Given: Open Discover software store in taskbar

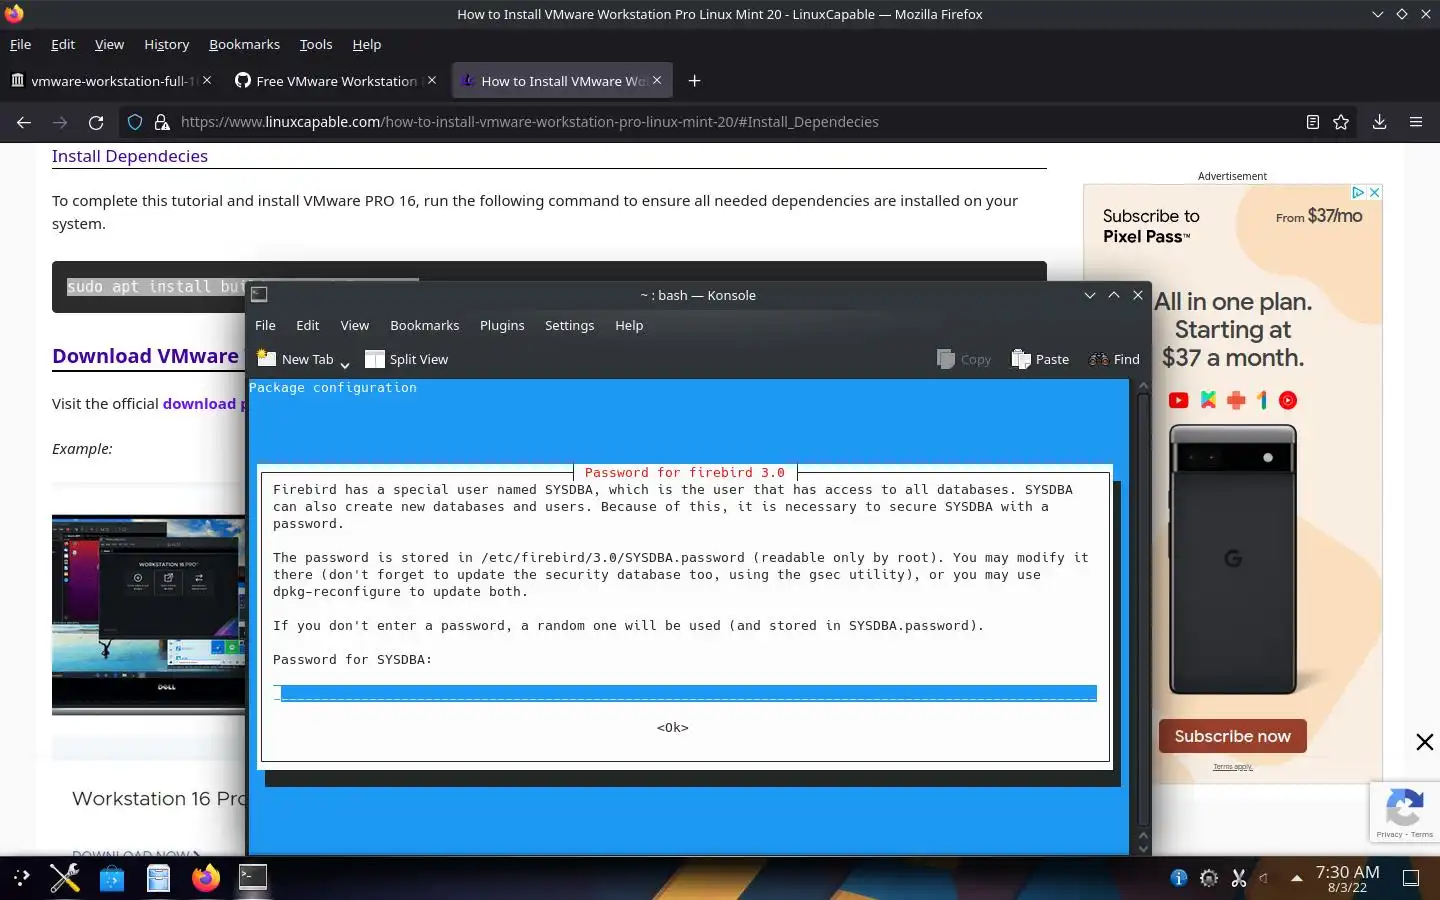Looking at the screenshot, I should tap(112, 878).
